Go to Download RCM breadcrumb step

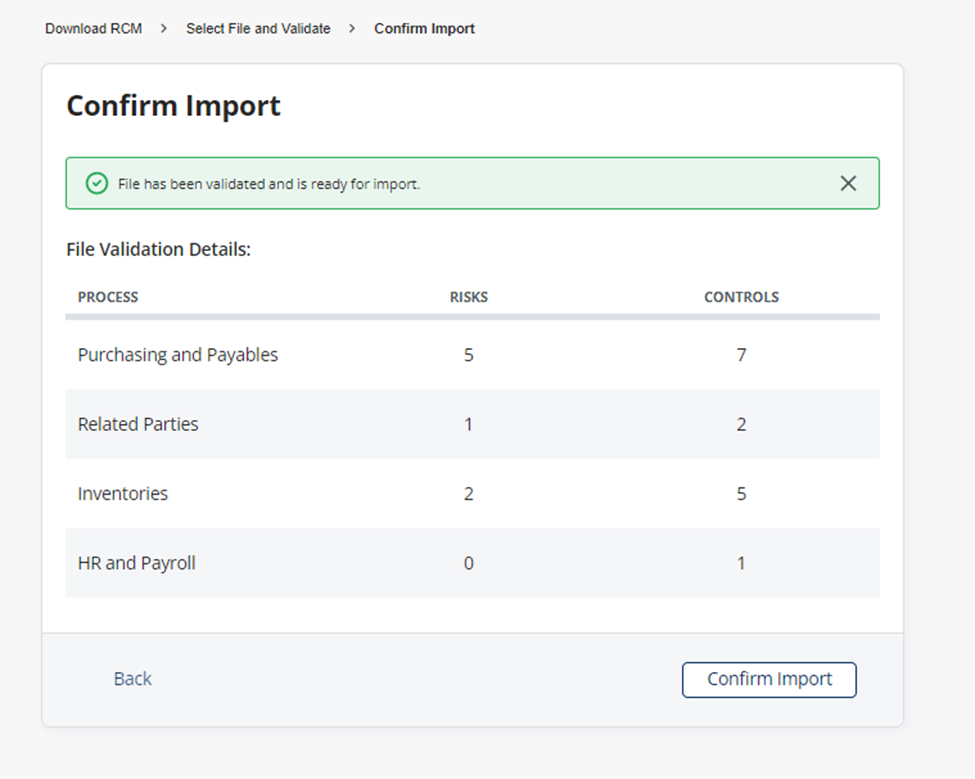[x=93, y=29]
